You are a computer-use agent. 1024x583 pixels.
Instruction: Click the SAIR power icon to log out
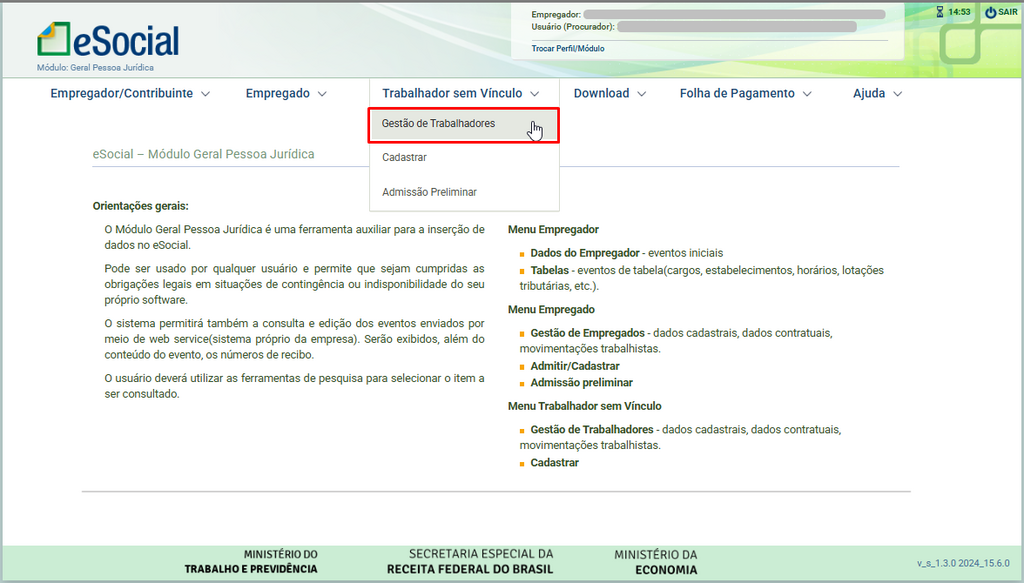(990, 12)
